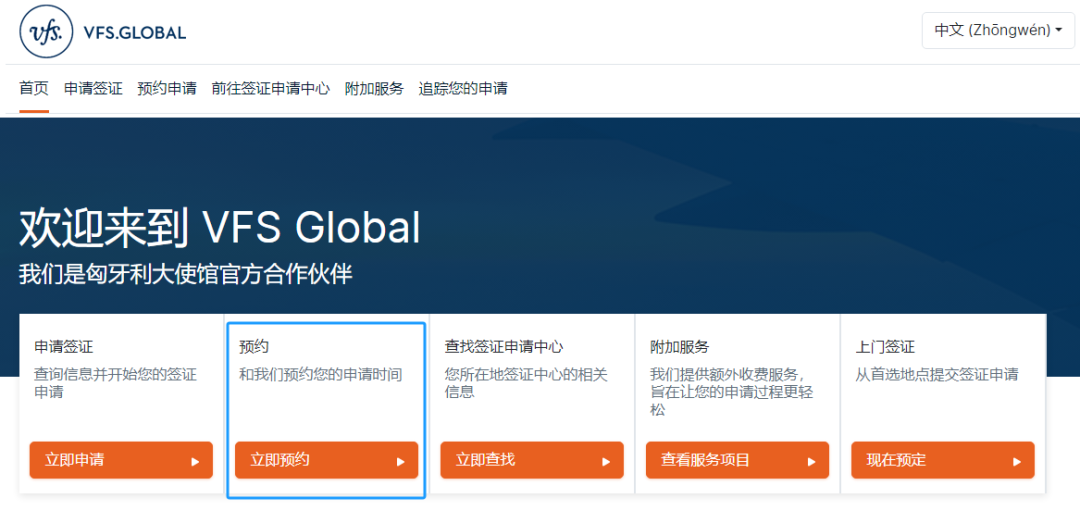Click the 您所在地签证中心的相关信息 description text
1080x523 pixels.
[x=526, y=384]
